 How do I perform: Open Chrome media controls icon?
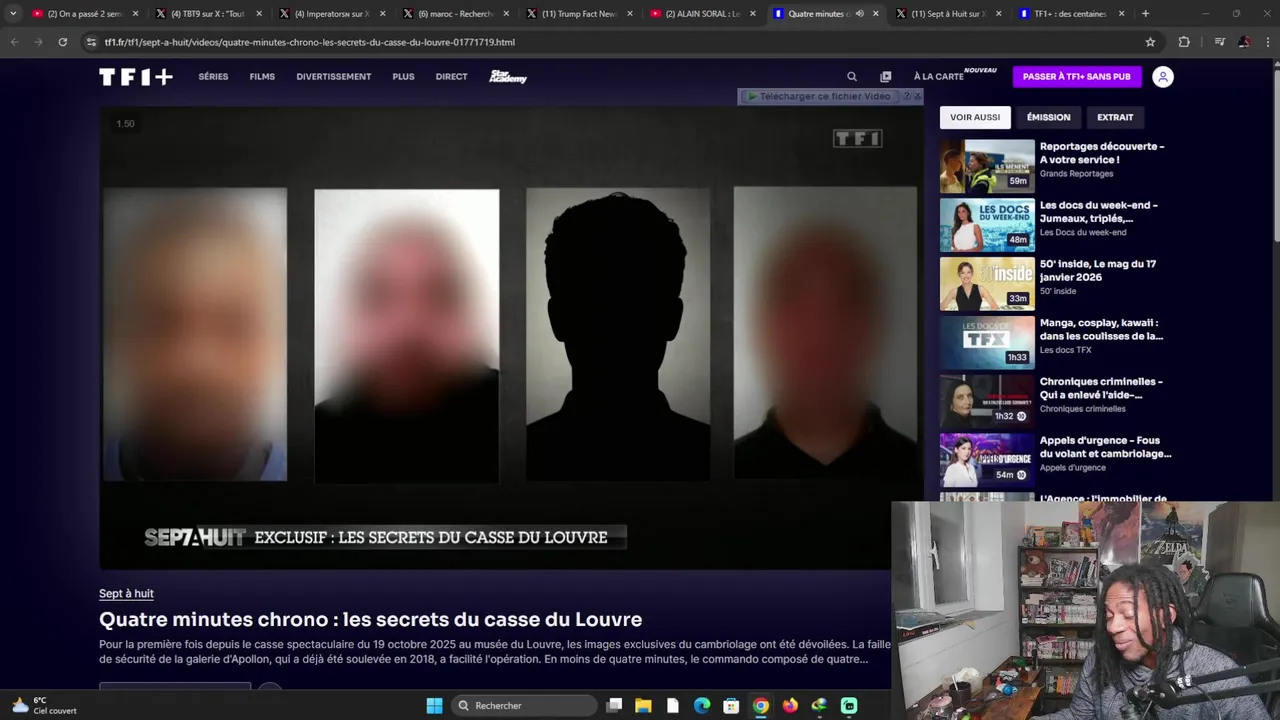(x=1219, y=42)
